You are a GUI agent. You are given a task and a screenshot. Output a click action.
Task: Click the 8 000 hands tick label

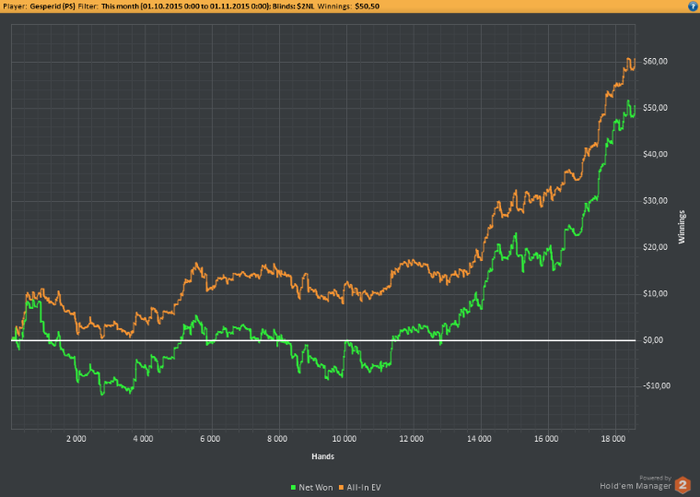click(x=277, y=439)
